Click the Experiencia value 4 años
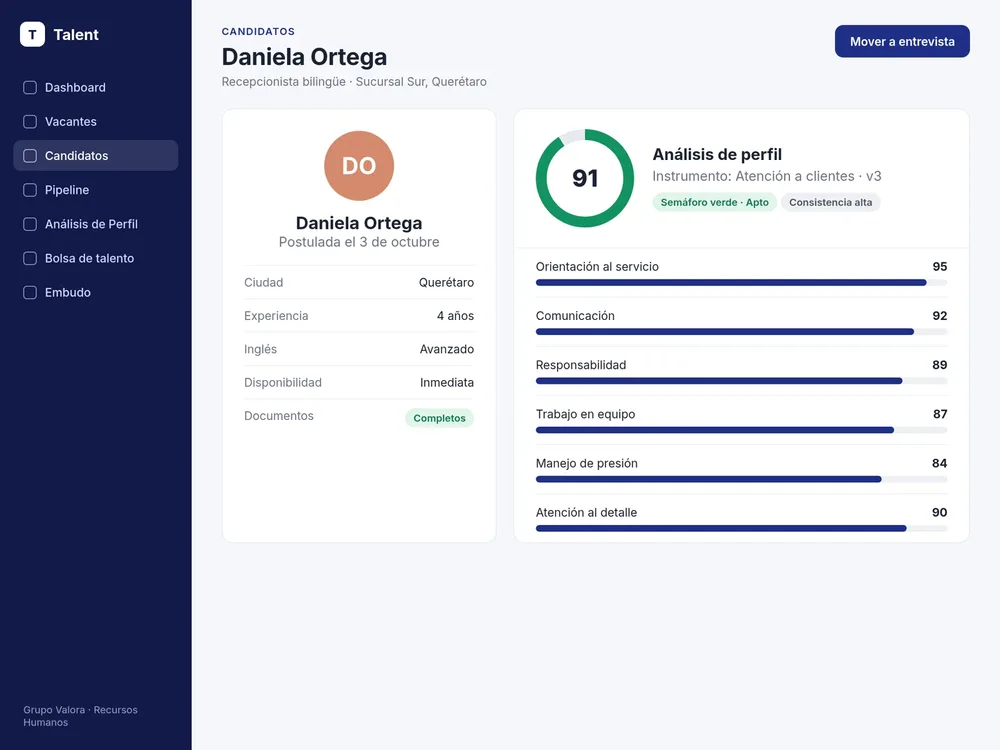1000x750 pixels. point(455,316)
